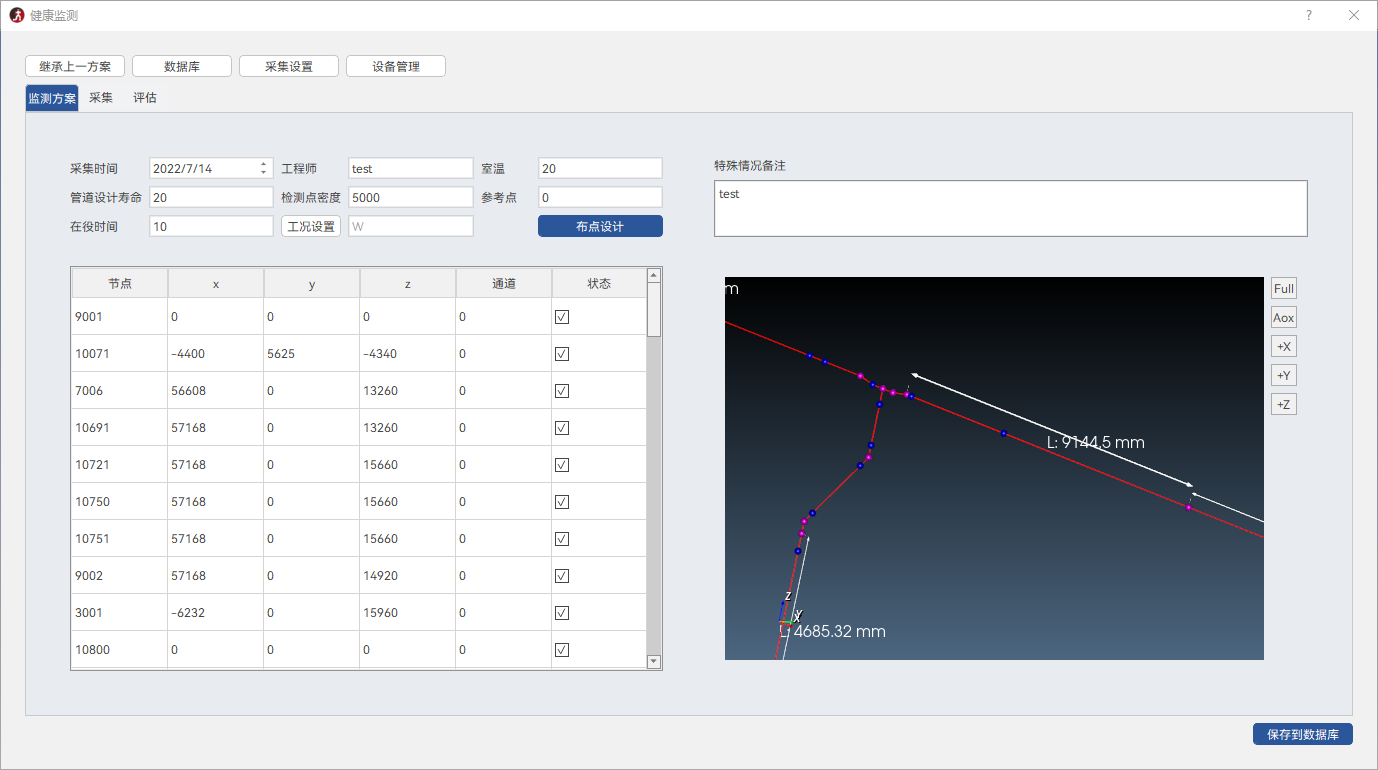Select the z value 14920 cell
This screenshot has height=770, width=1378.
point(408,575)
